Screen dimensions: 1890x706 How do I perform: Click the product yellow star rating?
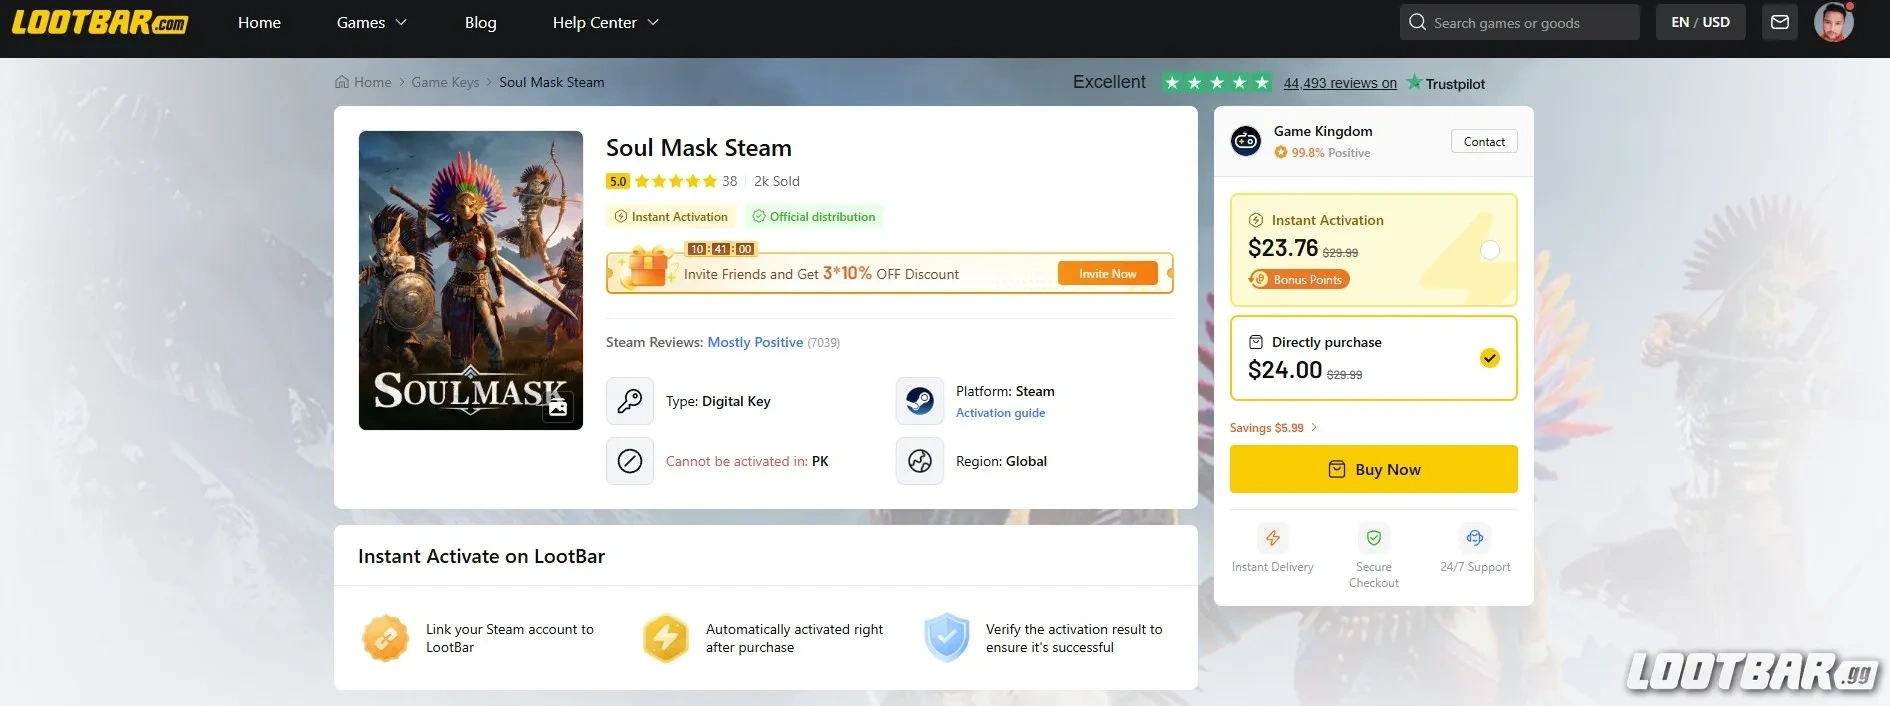click(x=676, y=181)
